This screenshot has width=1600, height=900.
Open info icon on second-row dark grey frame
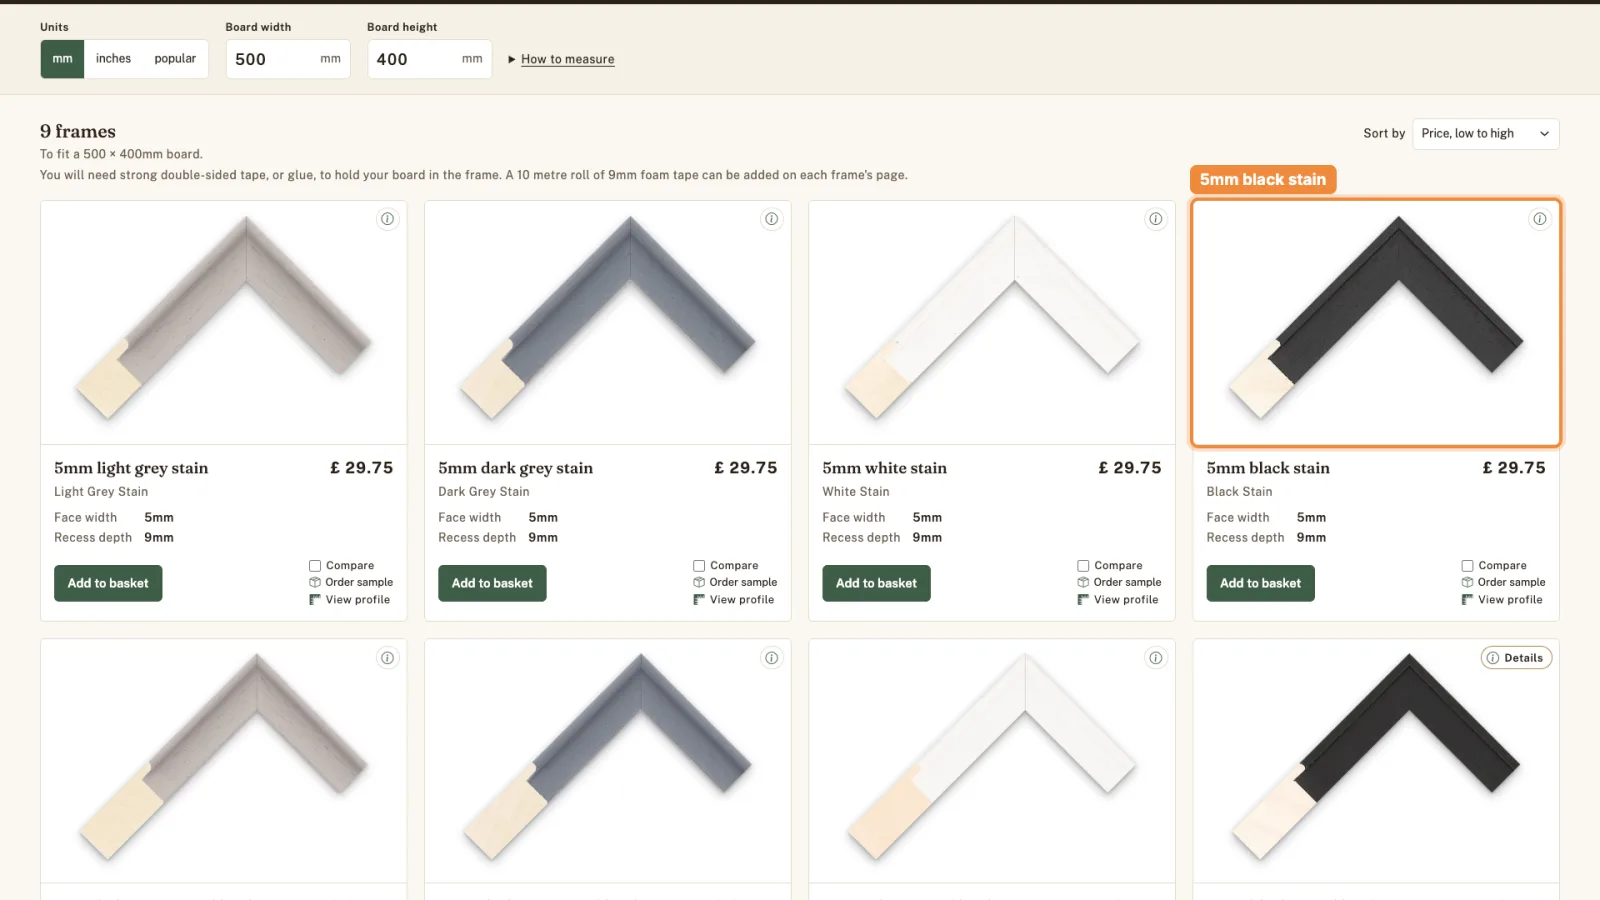pyautogui.click(x=771, y=658)
